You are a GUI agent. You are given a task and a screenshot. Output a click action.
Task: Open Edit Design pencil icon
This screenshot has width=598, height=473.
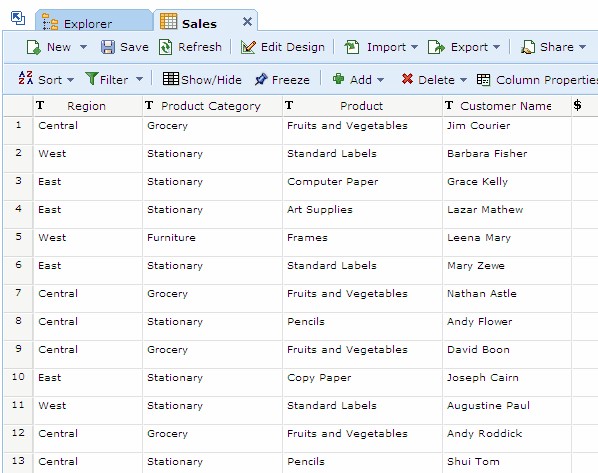(x=248, y=47)
